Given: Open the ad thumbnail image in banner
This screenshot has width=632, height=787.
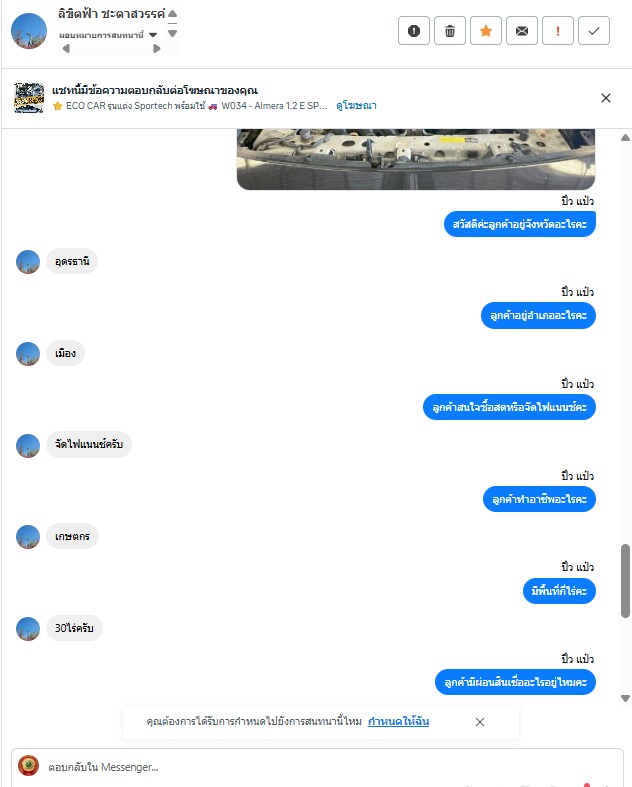Looking at the screenshot, I should [29, 98].
